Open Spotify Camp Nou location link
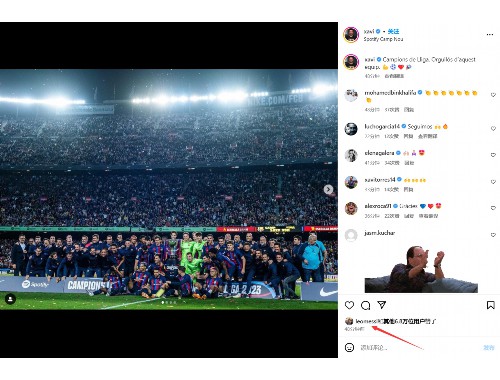This screenshot has width=500, height=380. tap(383, 39)
